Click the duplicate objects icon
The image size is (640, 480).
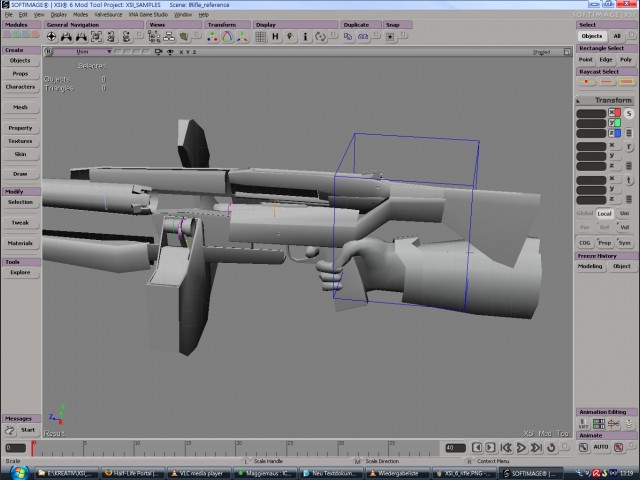click(x=348, y=37)
